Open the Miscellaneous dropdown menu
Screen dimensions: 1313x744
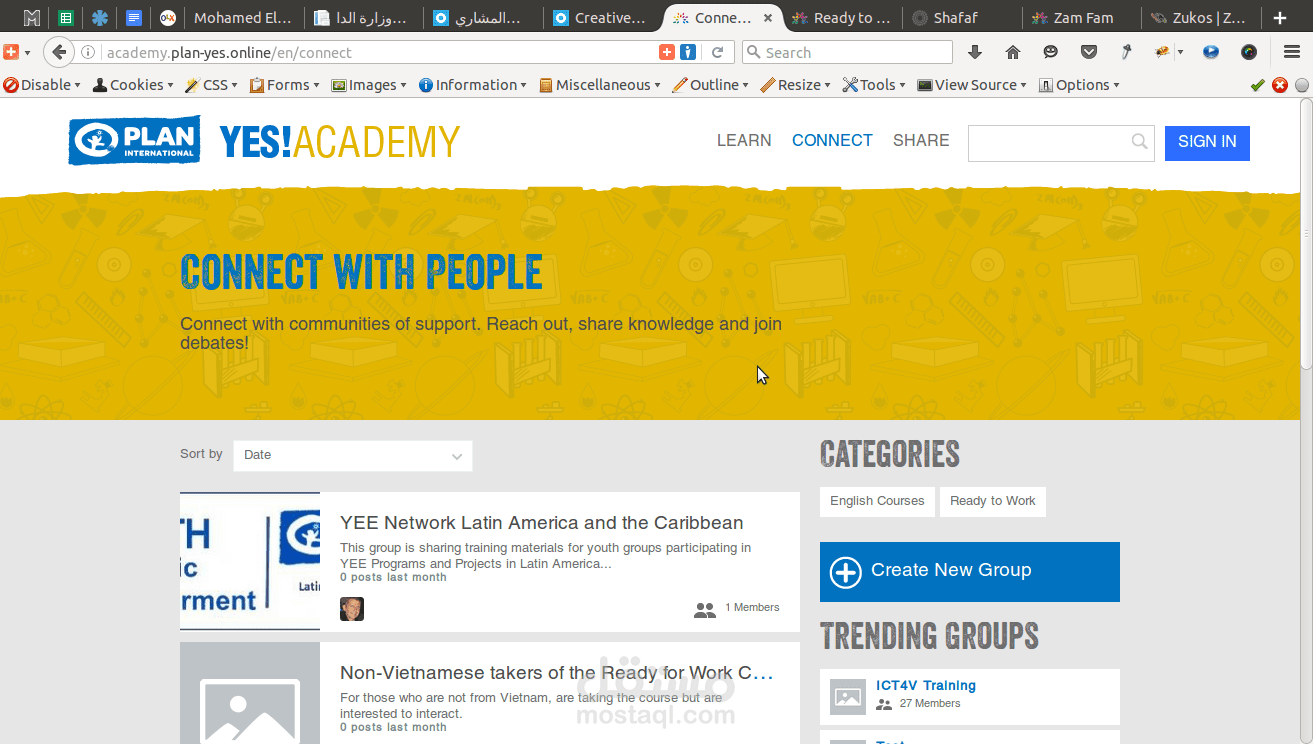tap(600, 85)
